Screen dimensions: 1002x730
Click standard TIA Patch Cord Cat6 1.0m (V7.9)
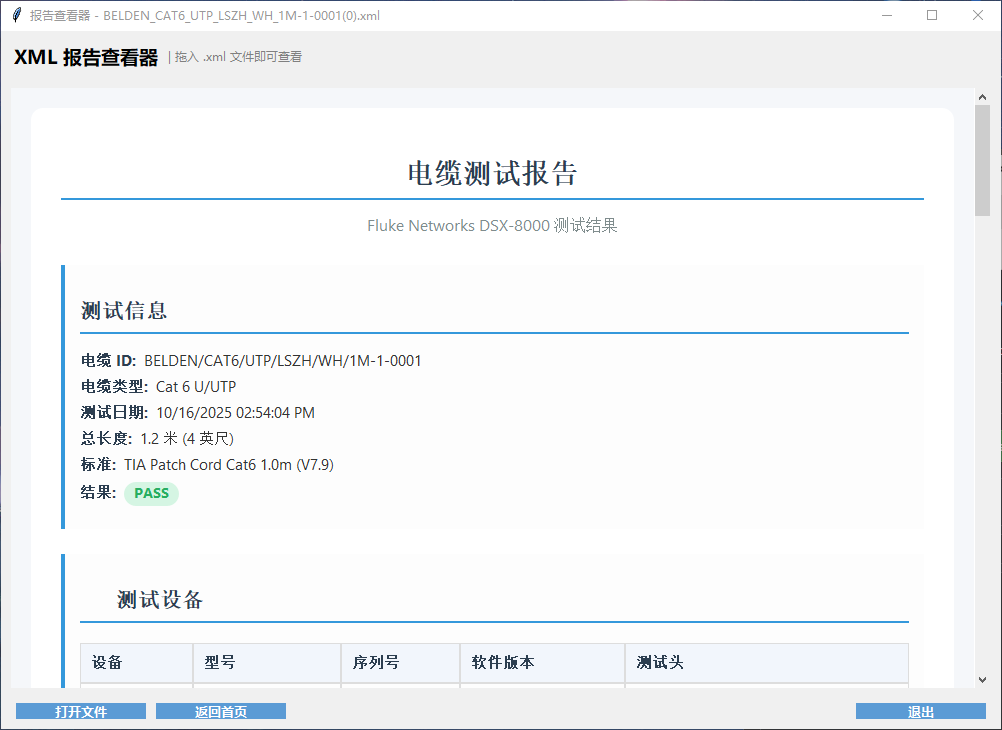229,465
